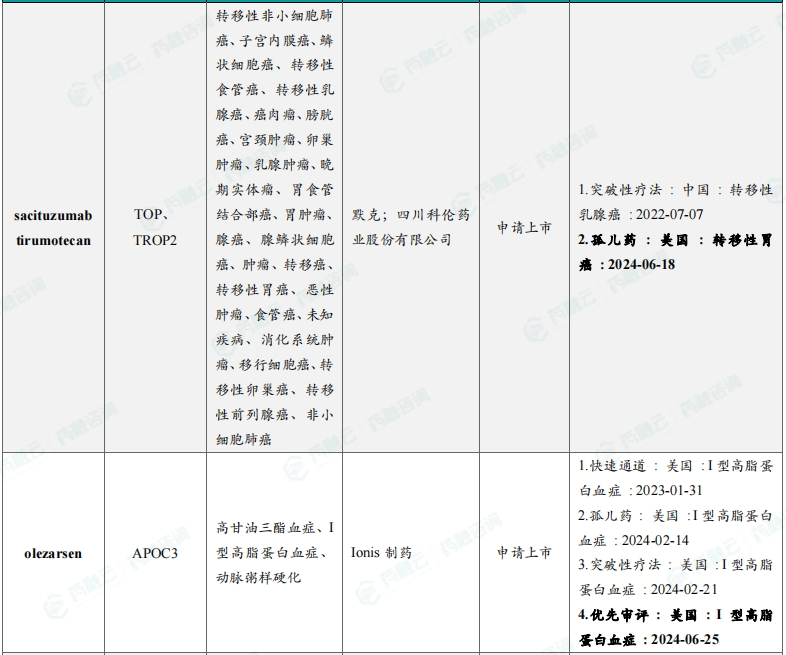This screenshot has height=655, width=786.
Task: Click the drug name 'olezarsen'
Action: [x=53, y=553]
